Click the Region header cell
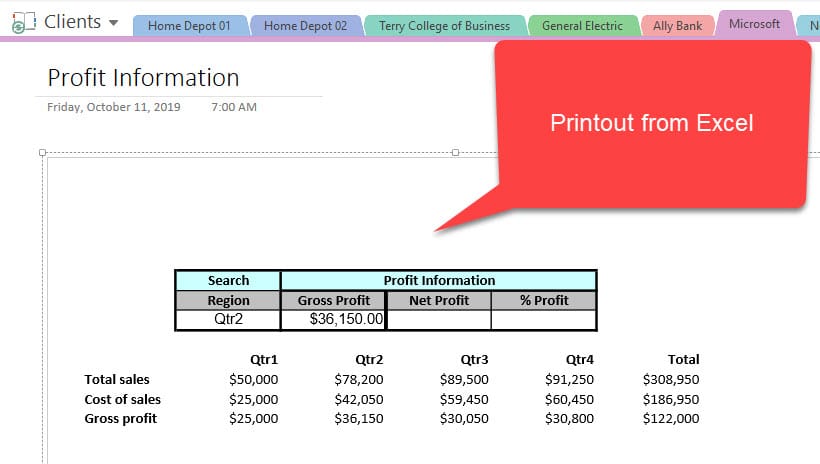The height and width of the screenshot is (464, 820). [228, 300]
